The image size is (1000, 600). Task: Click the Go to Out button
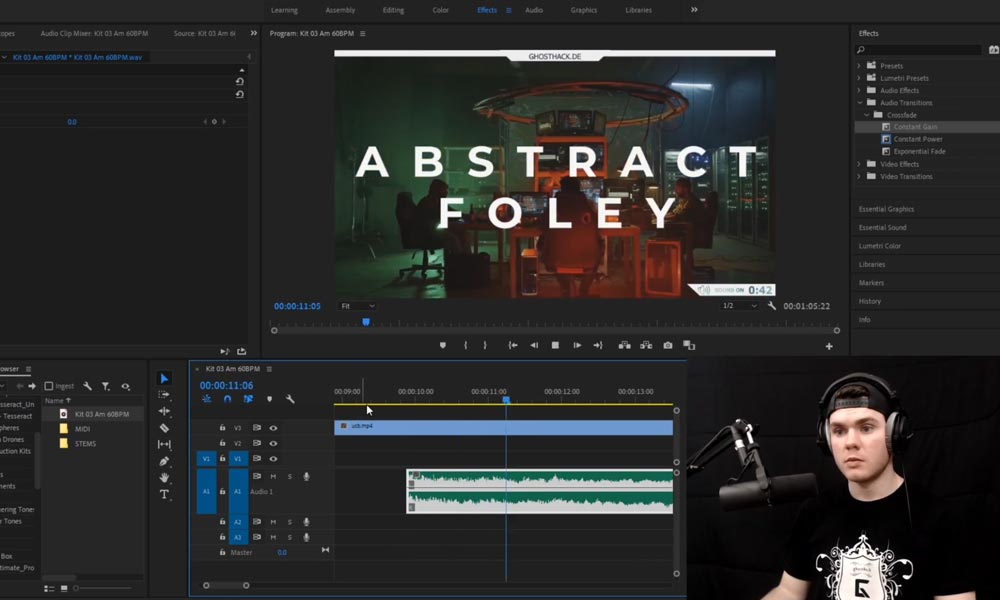(598, 345)
